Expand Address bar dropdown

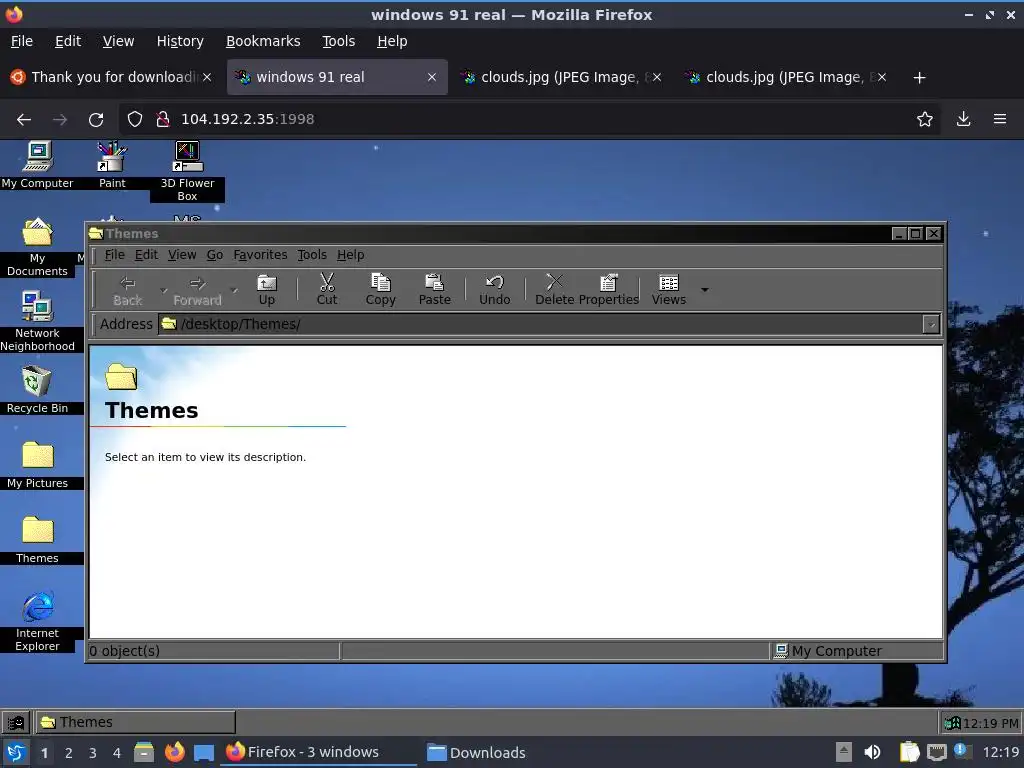931,324
